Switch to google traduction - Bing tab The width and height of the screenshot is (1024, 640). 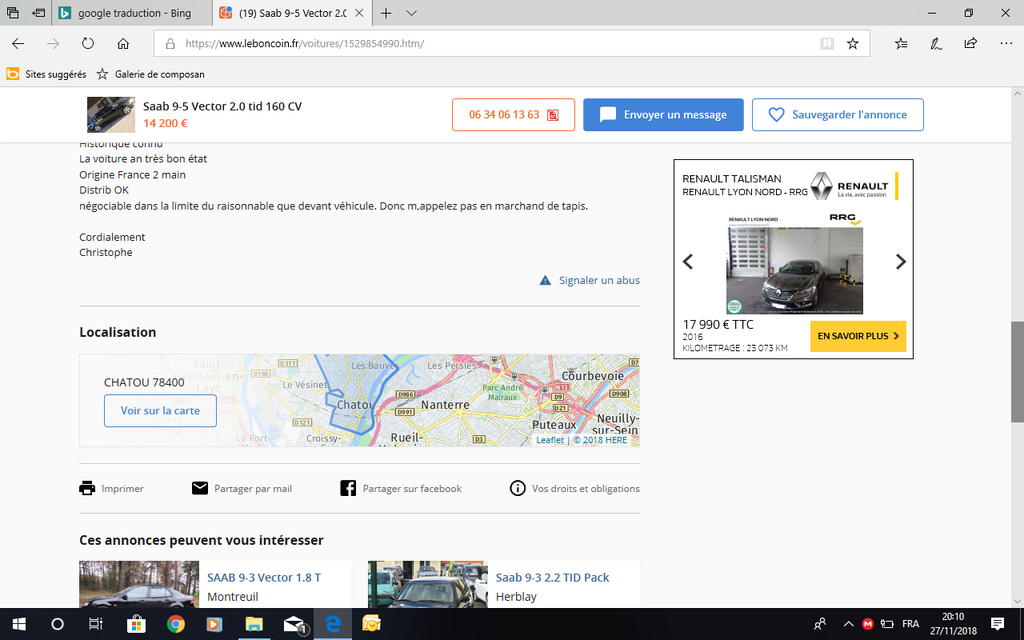click(131, 13)
